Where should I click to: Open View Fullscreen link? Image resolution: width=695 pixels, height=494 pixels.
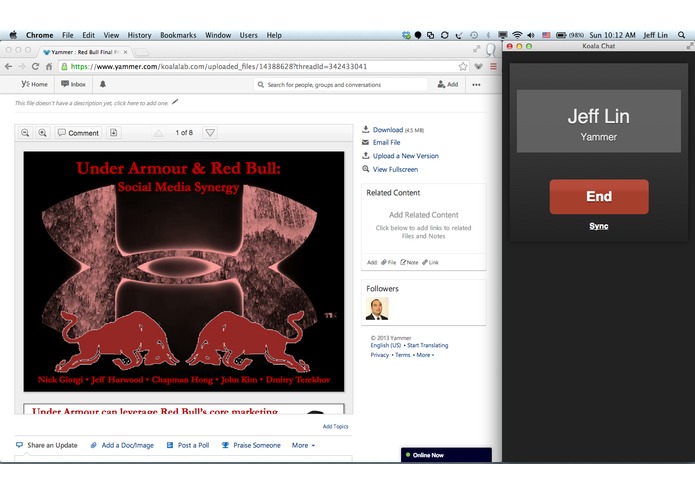(x=395, y=169)
